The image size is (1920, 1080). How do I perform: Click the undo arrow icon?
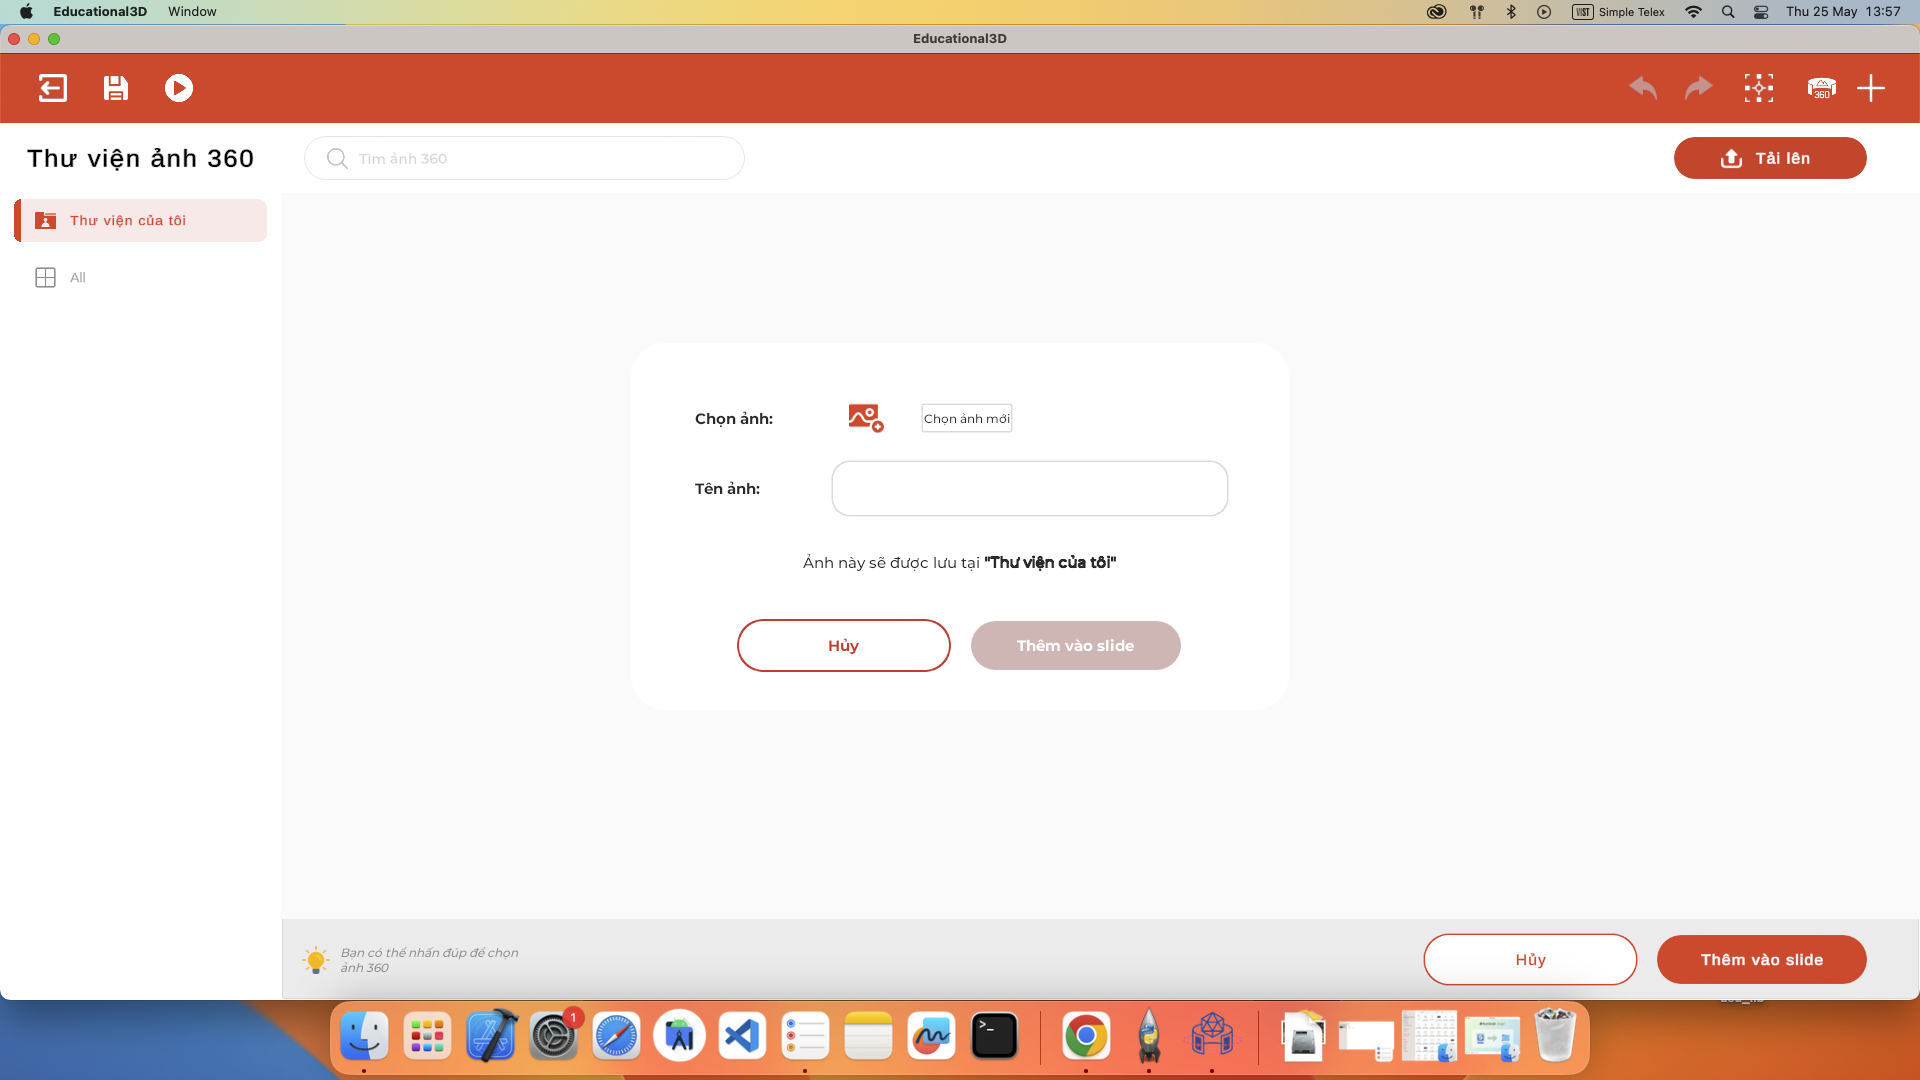coord(1643,88)
